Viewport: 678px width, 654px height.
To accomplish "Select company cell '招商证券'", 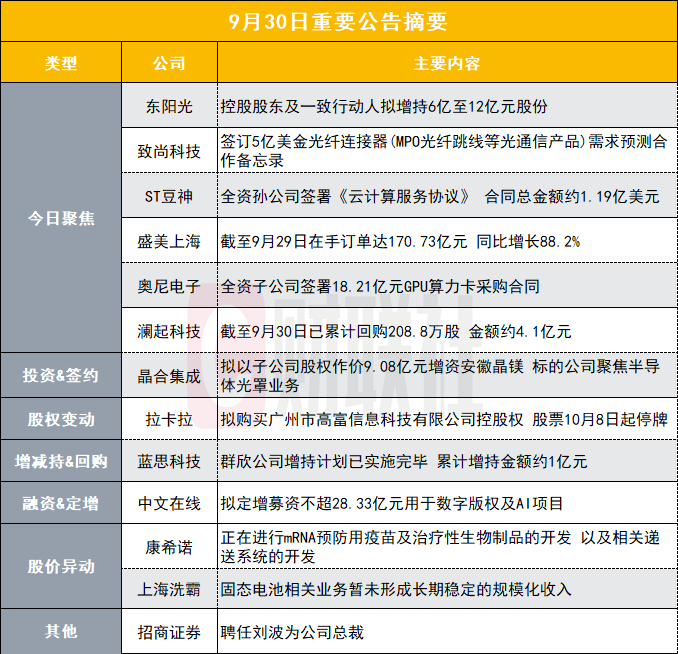I will (x=169, y=632).
